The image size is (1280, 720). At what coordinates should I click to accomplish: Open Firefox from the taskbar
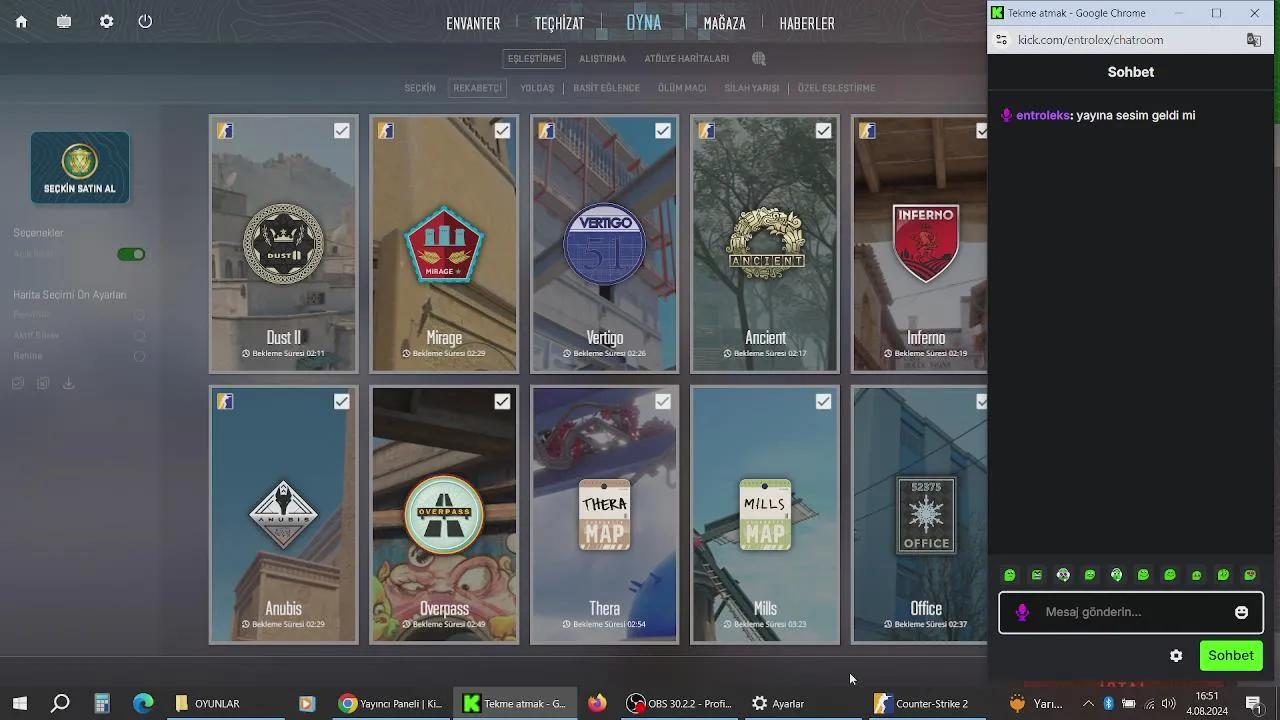click(597, 703)
